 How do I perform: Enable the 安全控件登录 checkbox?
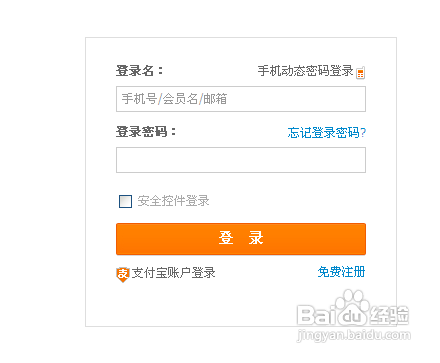(125, 201)
